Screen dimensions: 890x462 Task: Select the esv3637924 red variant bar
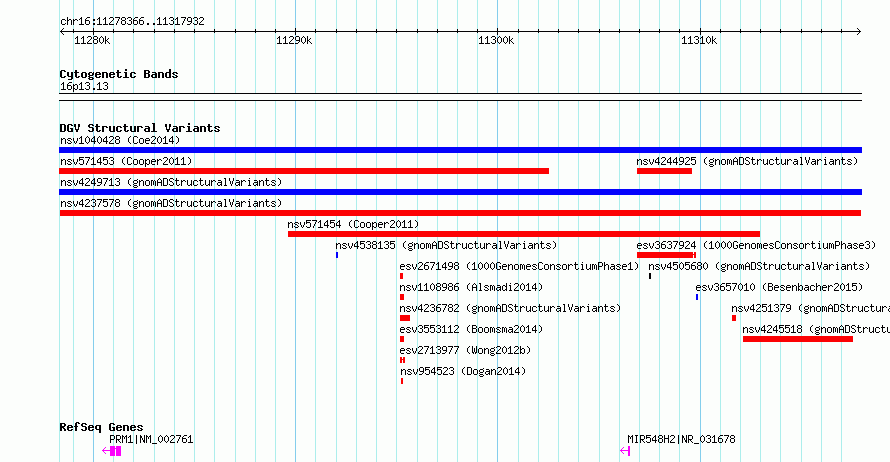tap(666, 255)
